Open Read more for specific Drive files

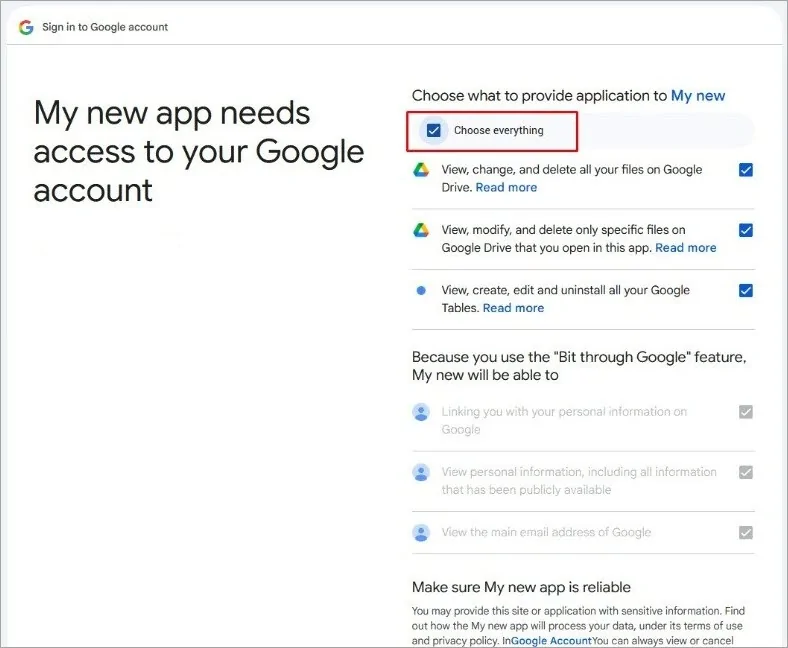click(x=685, y=248)
